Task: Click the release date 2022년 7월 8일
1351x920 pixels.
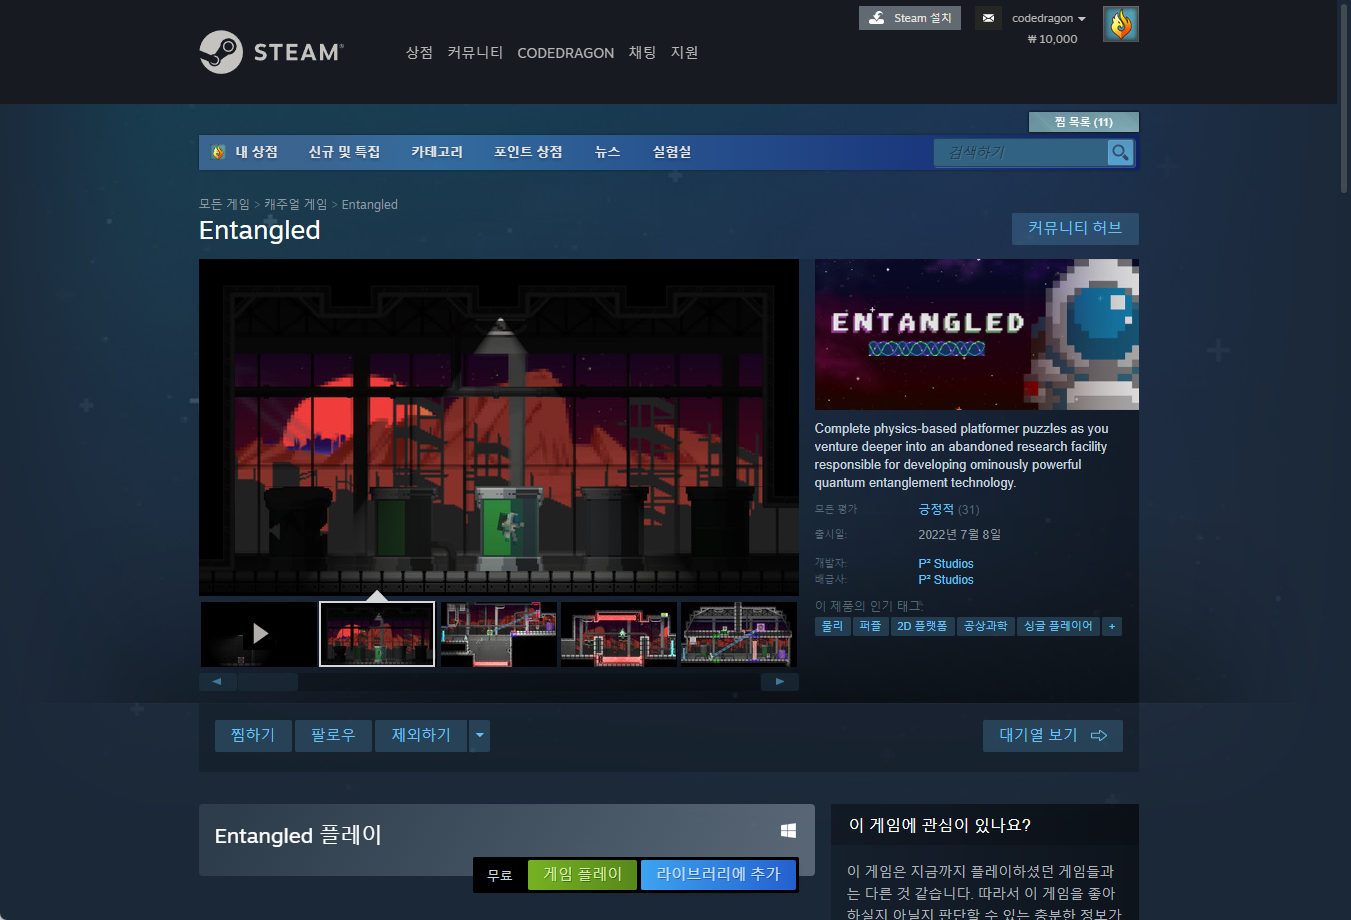Action: 959,535
